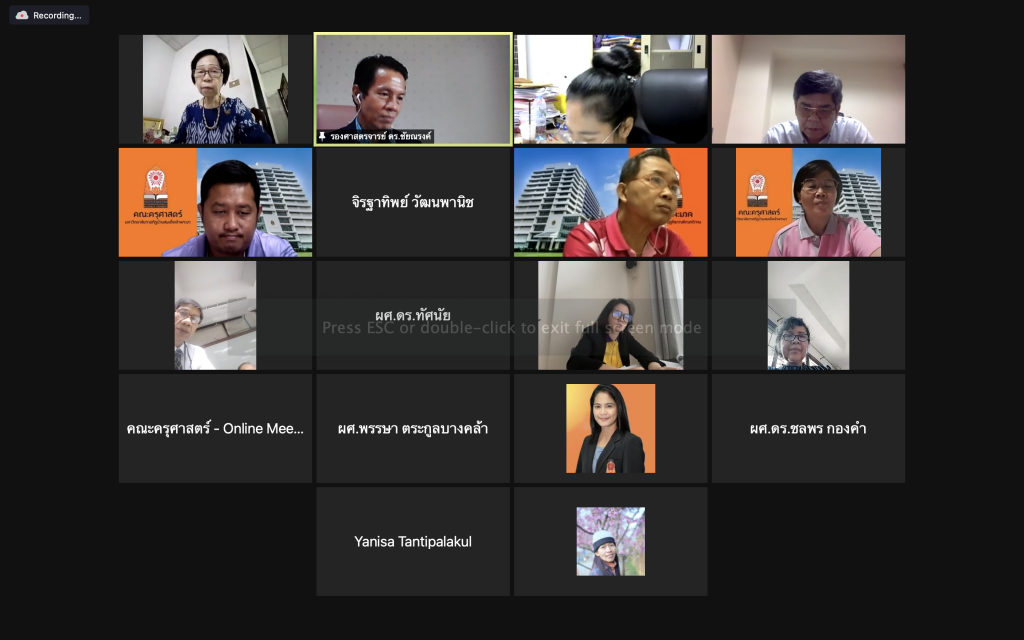1024x640 pixels.
Task: Click the cloud Recording indicator icon
Action: pos(22,15)
